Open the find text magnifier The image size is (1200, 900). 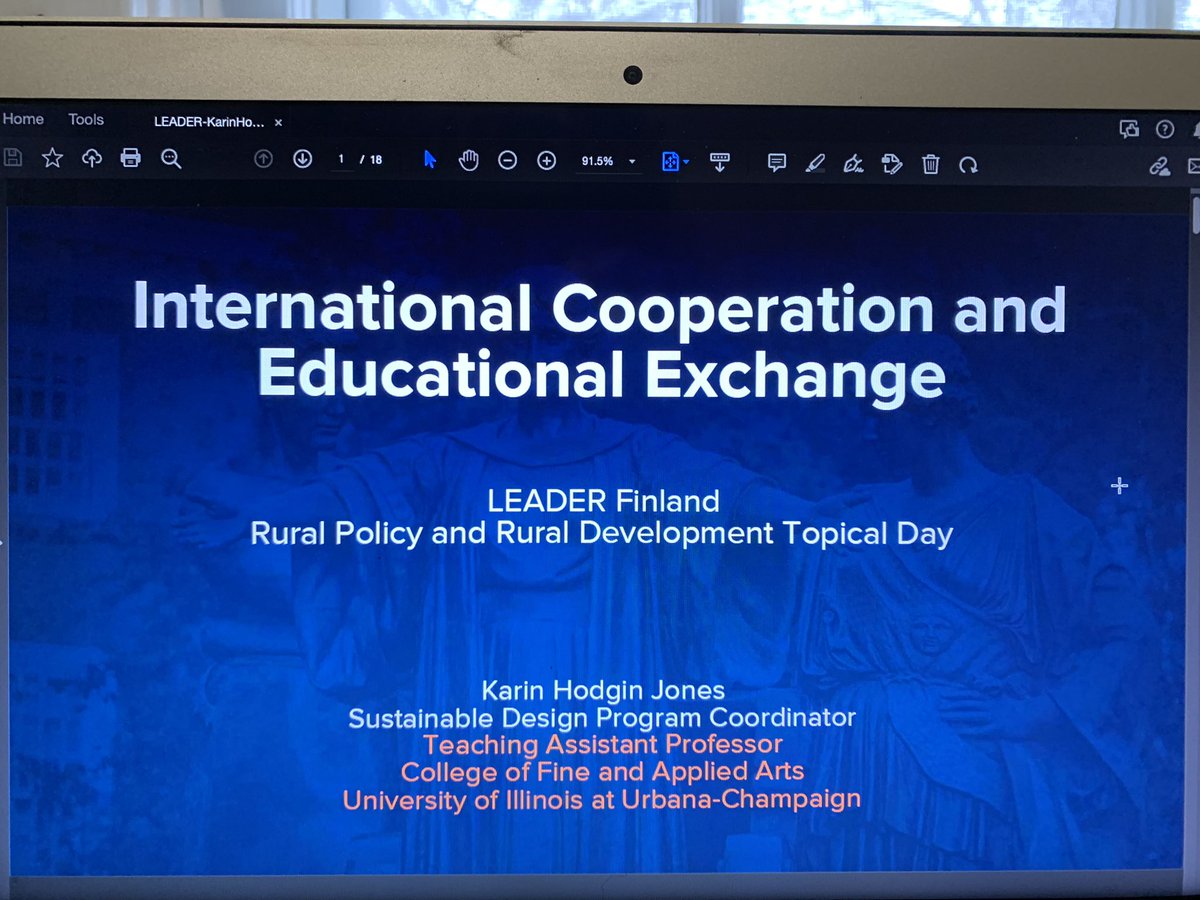tap(171, 158)
